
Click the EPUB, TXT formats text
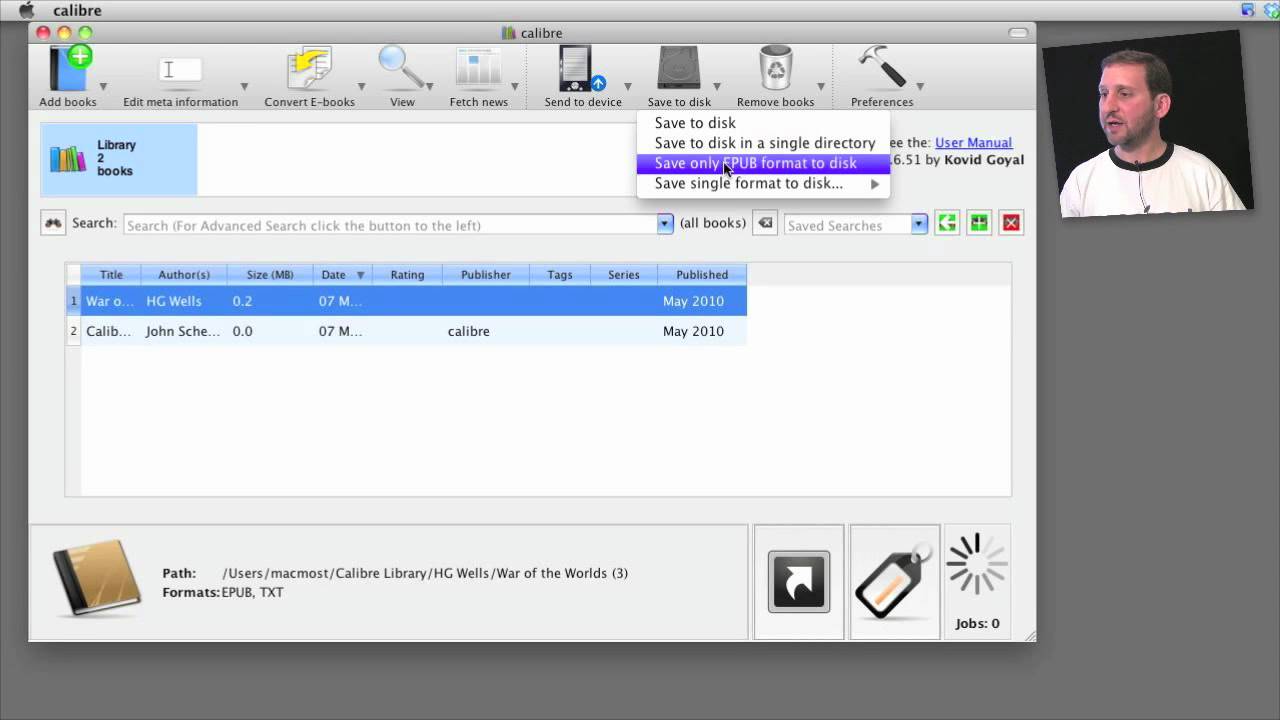pyautogui.click(x=253, y=592)
